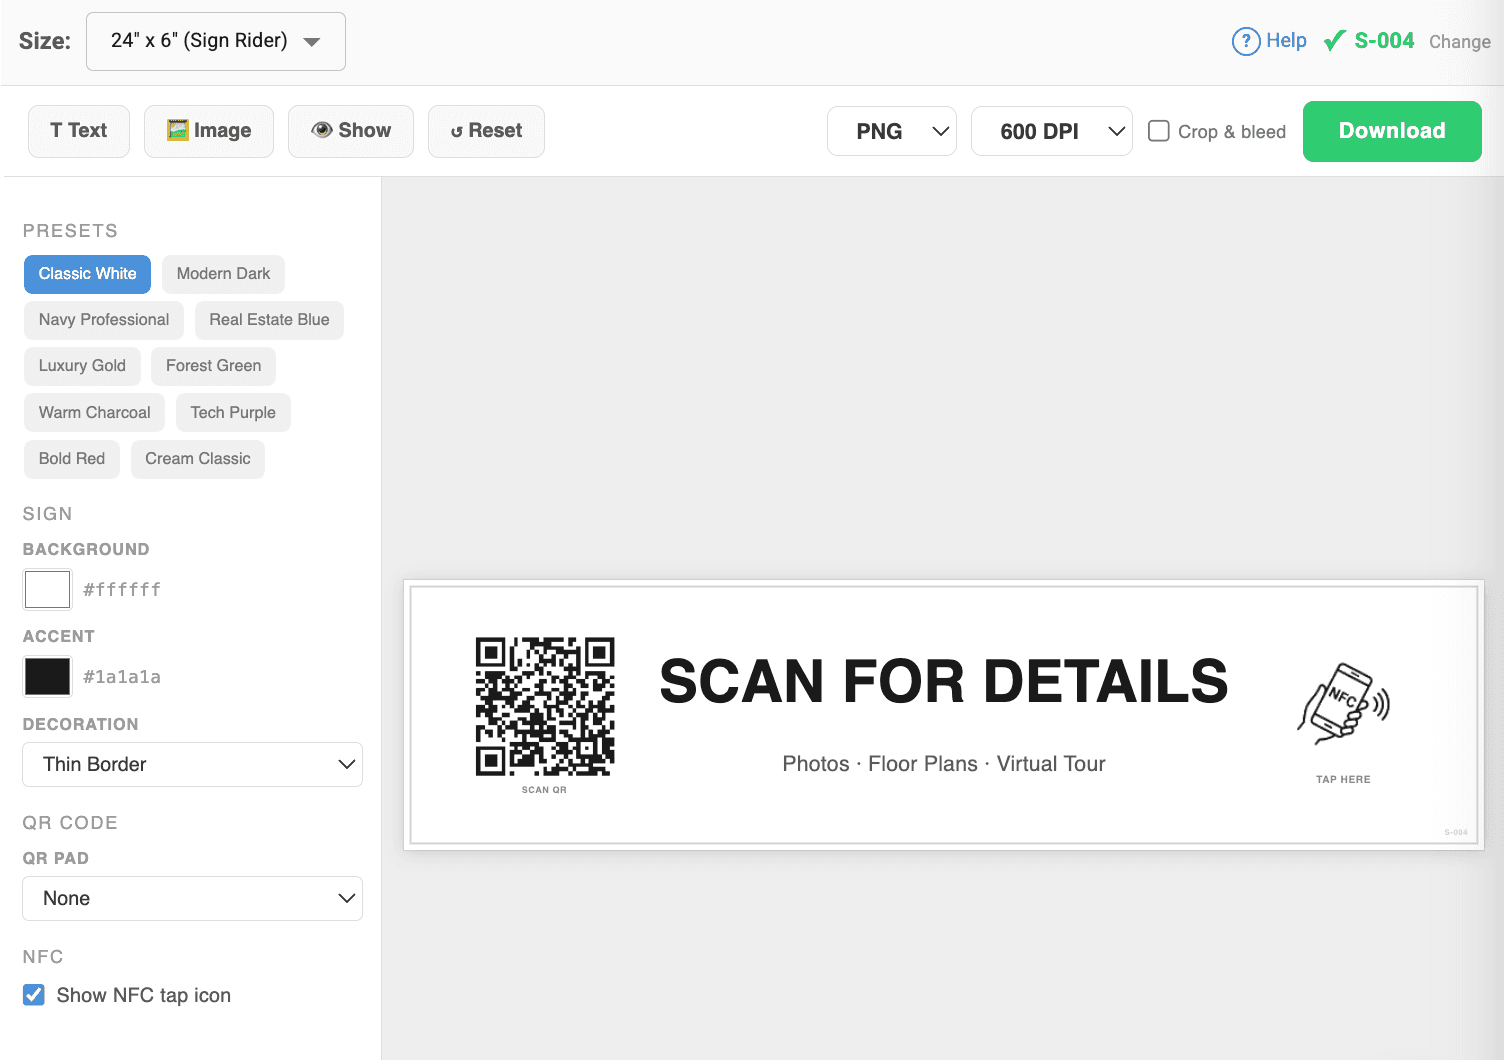Select the Modern Dark preset

pyautogui.click(x=222, y=274)
